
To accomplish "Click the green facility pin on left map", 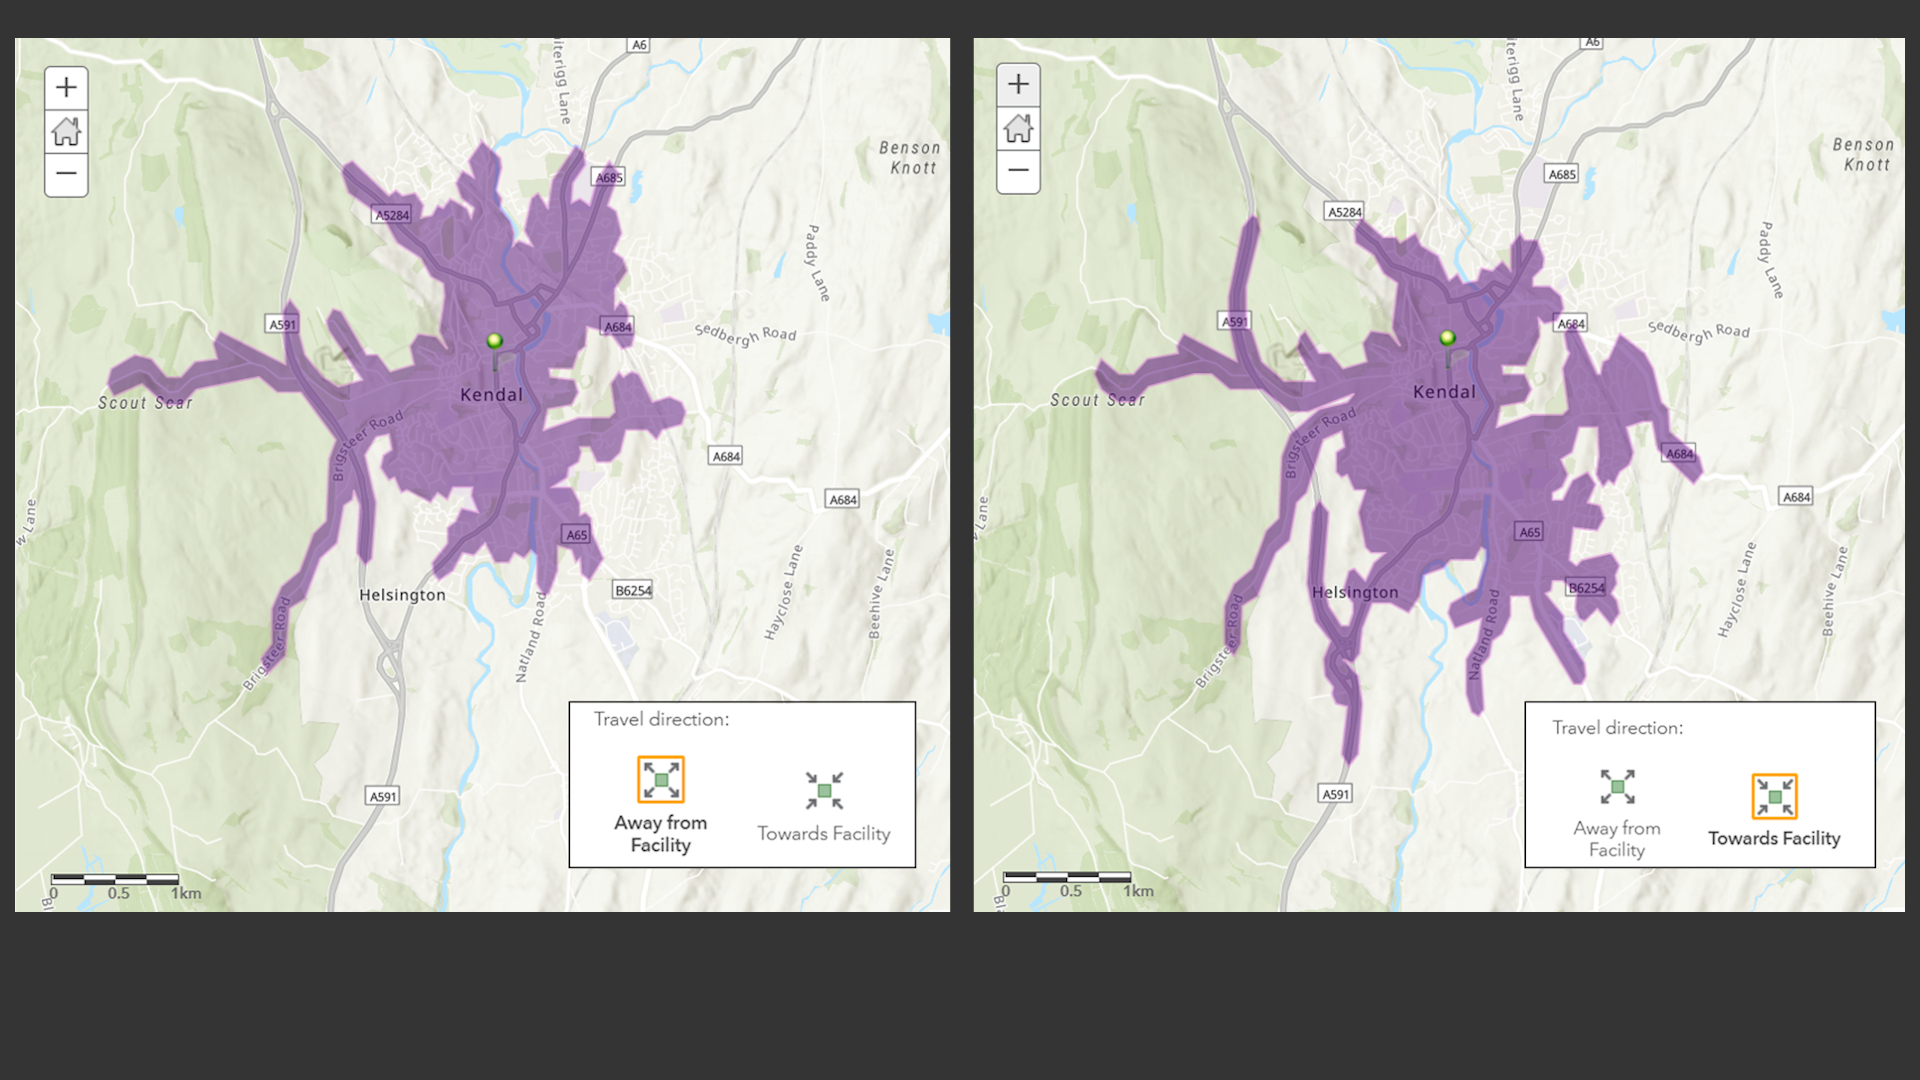I will coord(494,343).
